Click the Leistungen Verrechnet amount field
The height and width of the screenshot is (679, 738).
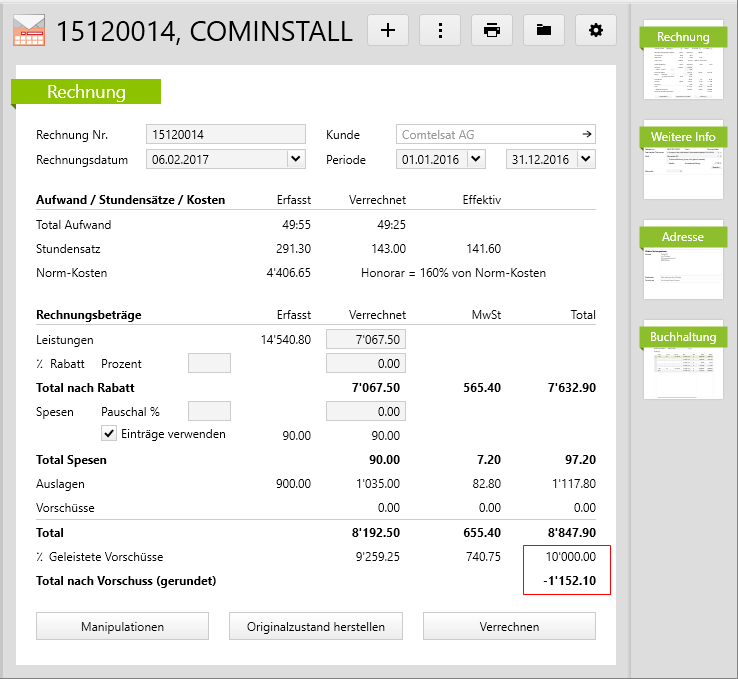pyautogui.click(x=366, y=340)
